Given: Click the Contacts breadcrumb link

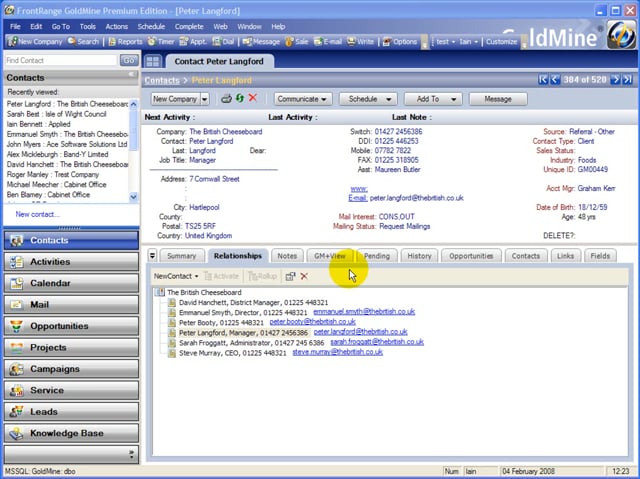Looking at the screenshot, I should click(162, 80).
